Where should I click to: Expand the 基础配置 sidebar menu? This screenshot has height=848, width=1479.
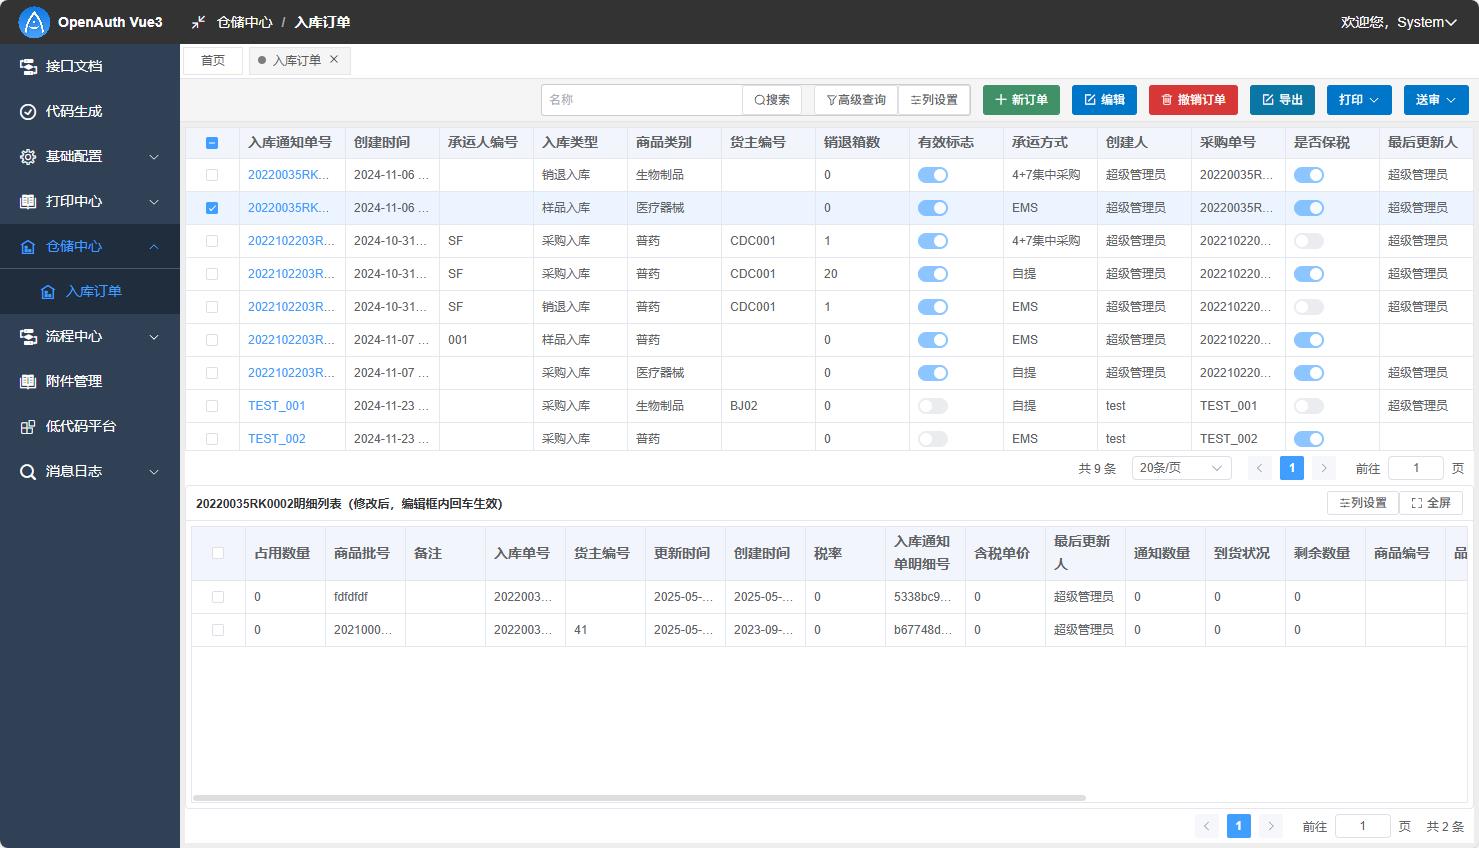point(90,156)
